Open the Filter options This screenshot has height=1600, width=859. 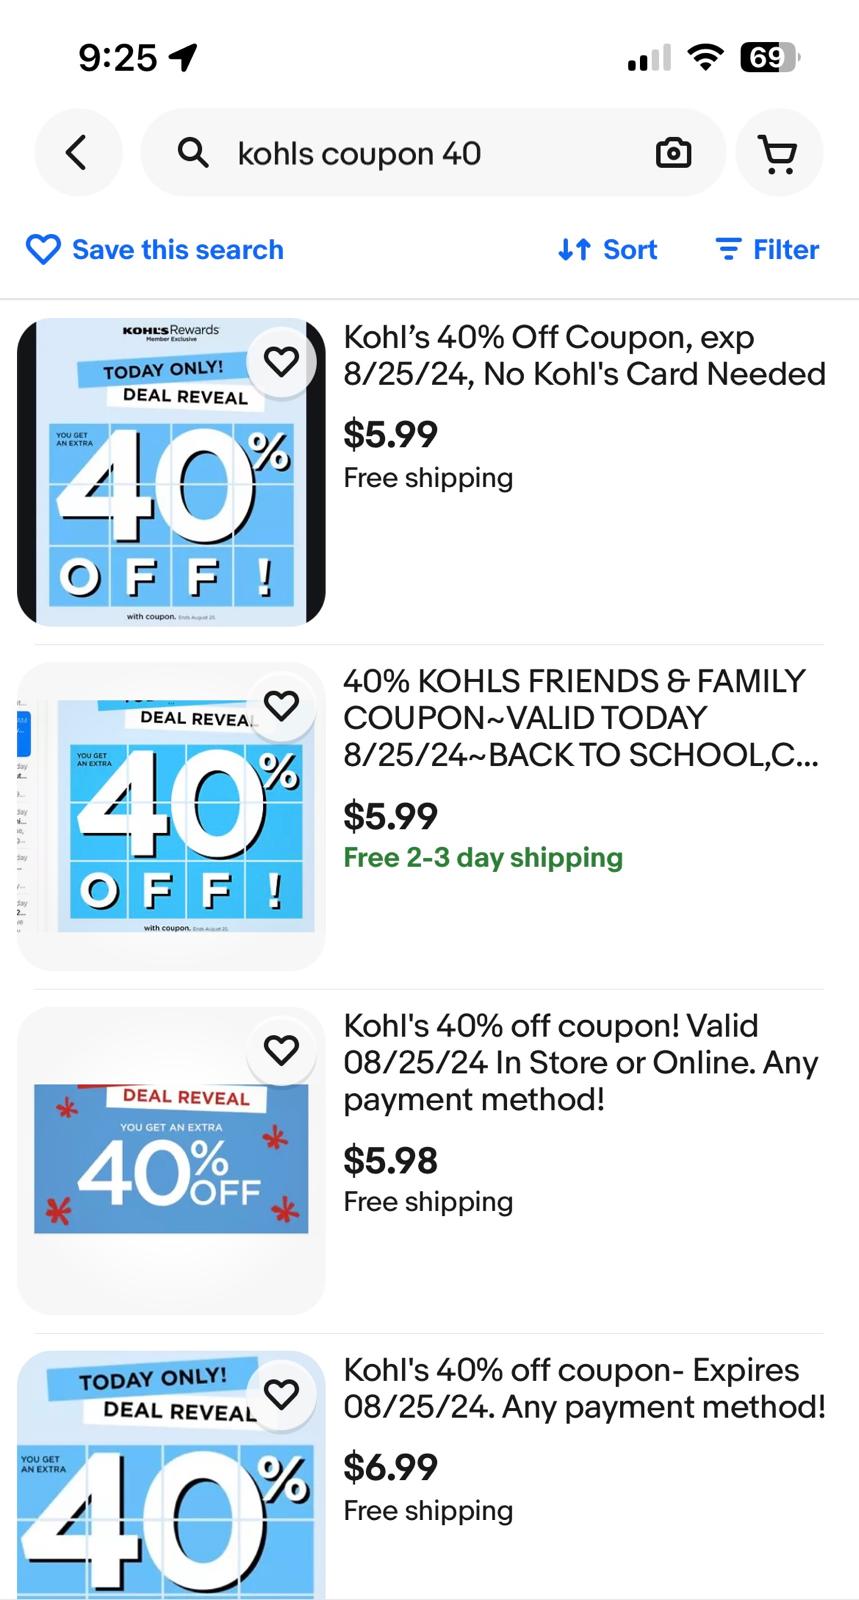click(x=767, y=250)
